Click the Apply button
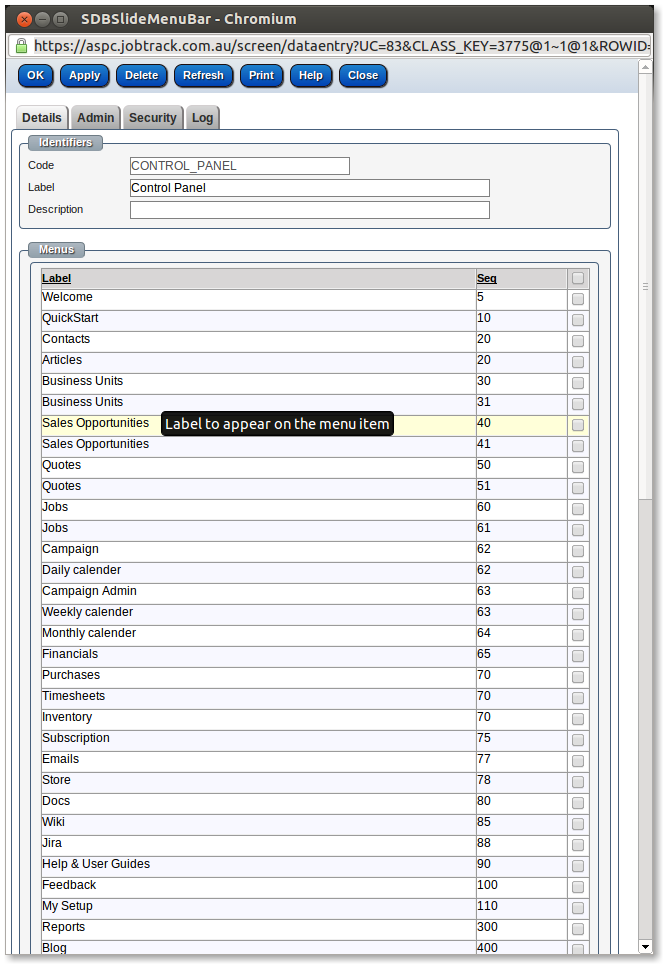663x964 pixels. click(85, 76)
